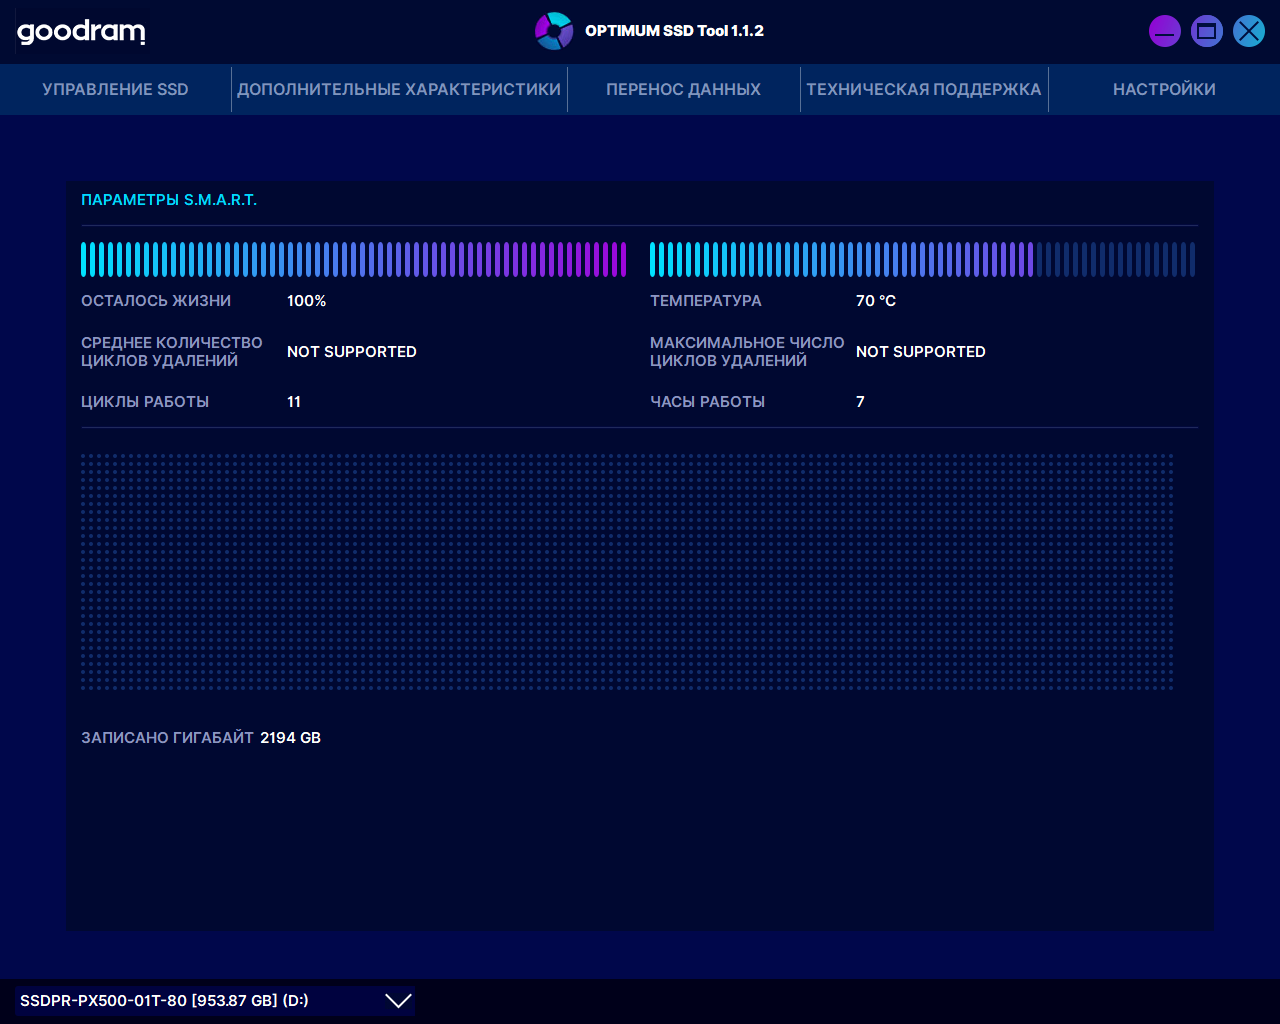Screen dimensions: 1280x1024
Task: Click the ЧАСЫ РАБОТЫ label
Action: [708, 402]
